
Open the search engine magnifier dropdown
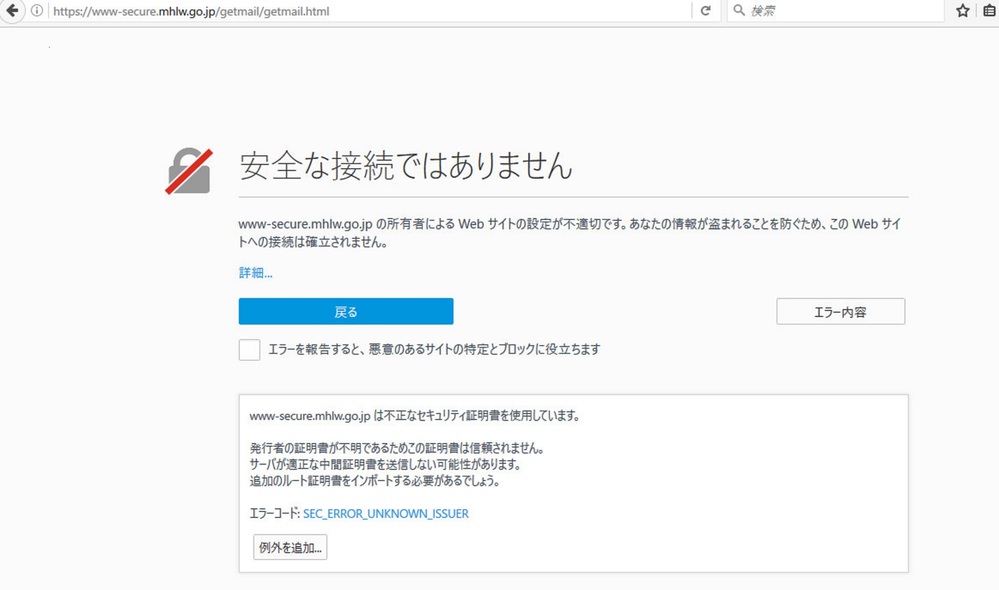tap(738, 11)
